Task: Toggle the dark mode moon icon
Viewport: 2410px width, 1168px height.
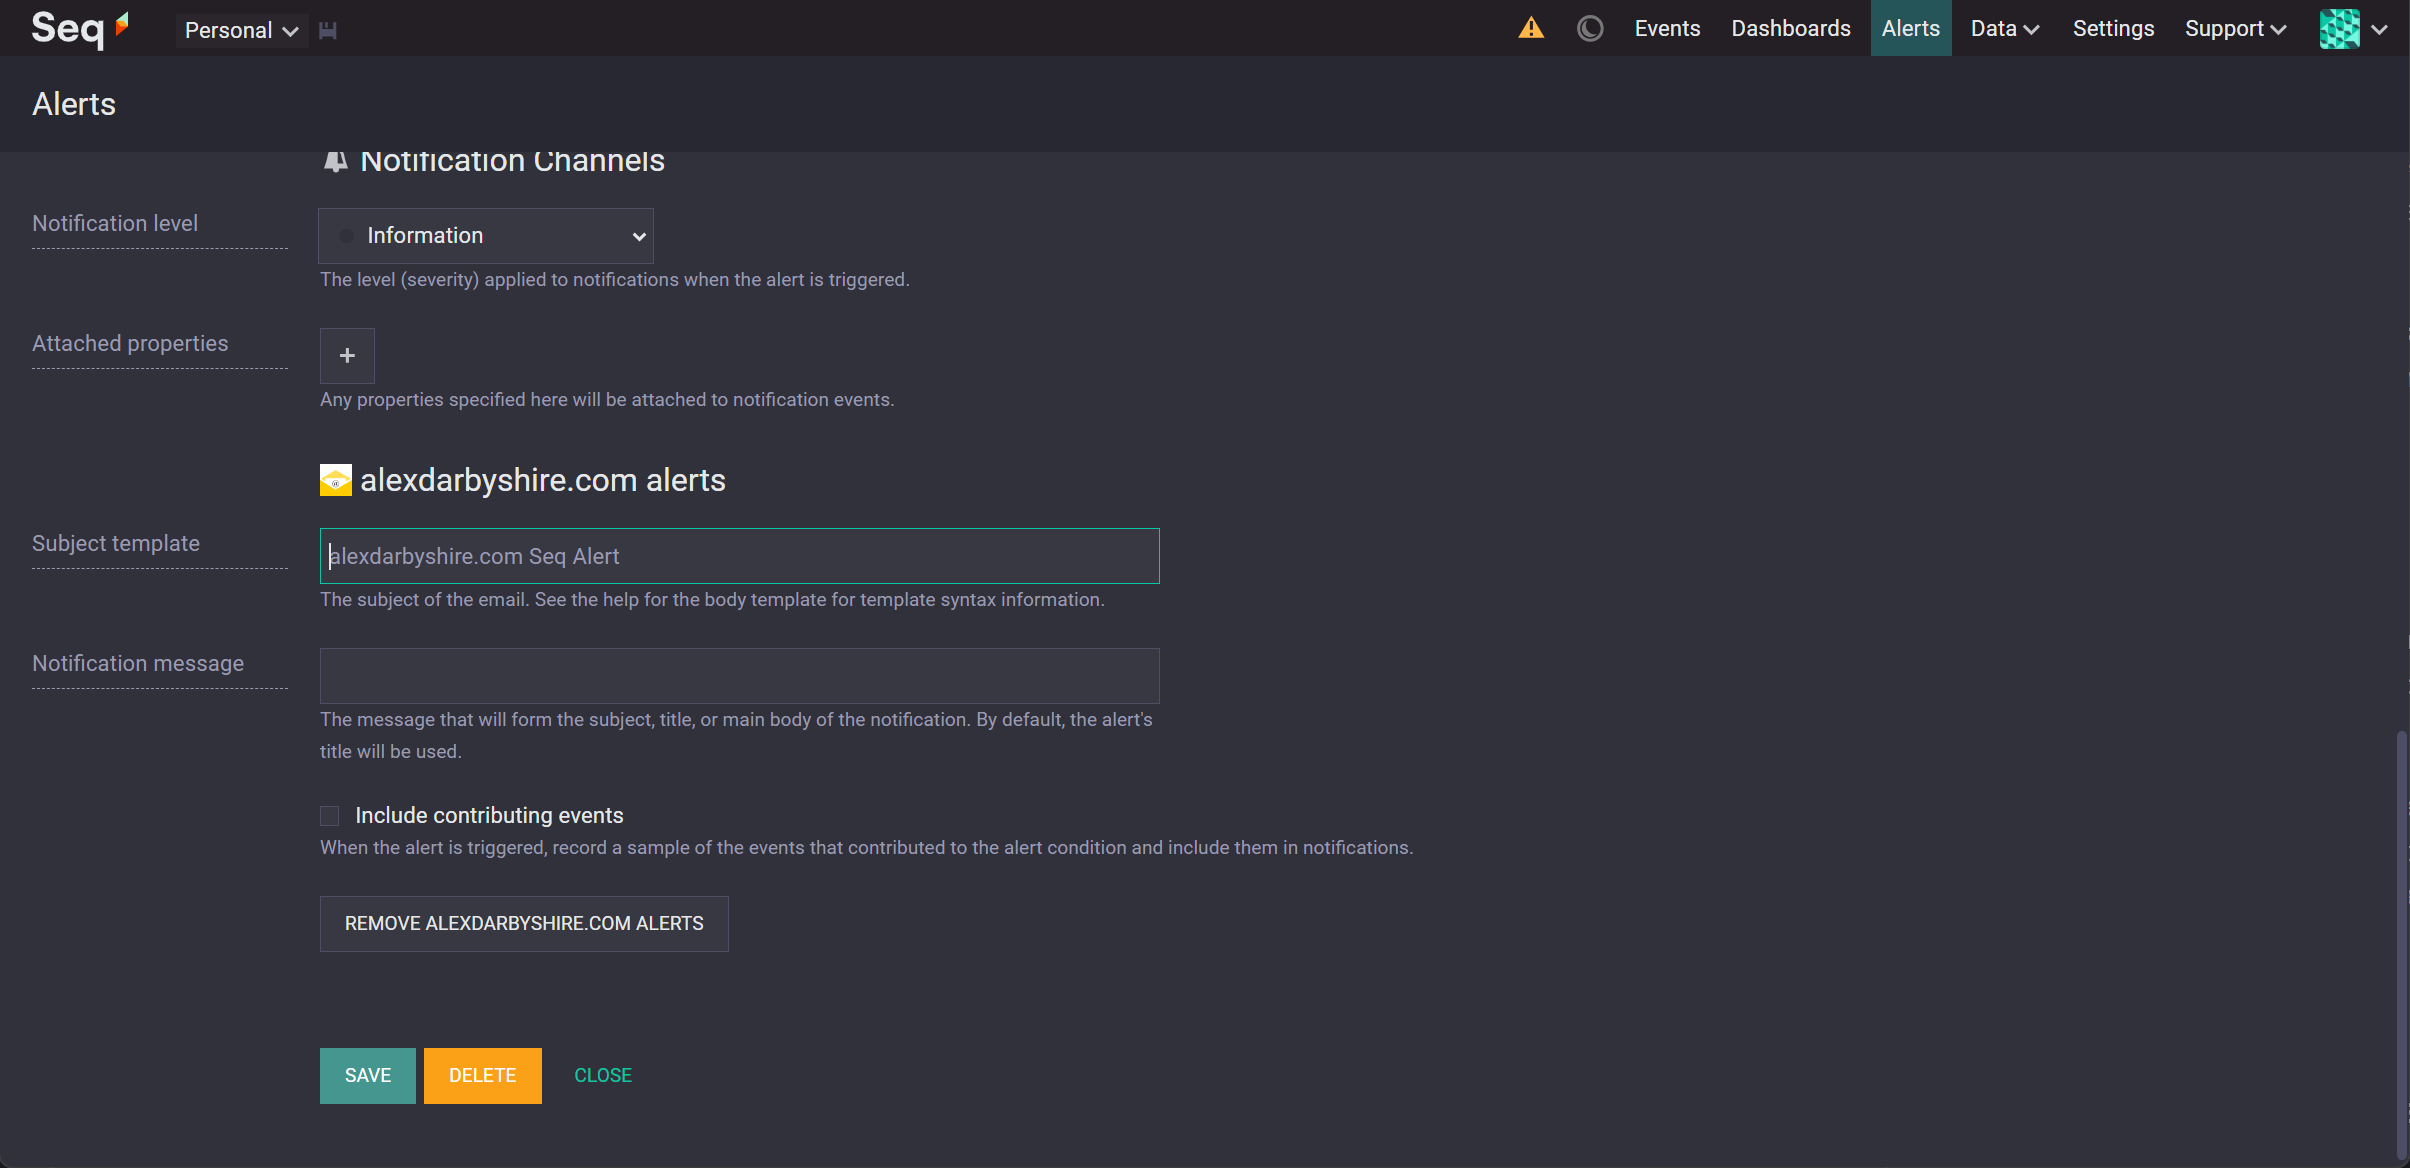Action: (1590, 28)
